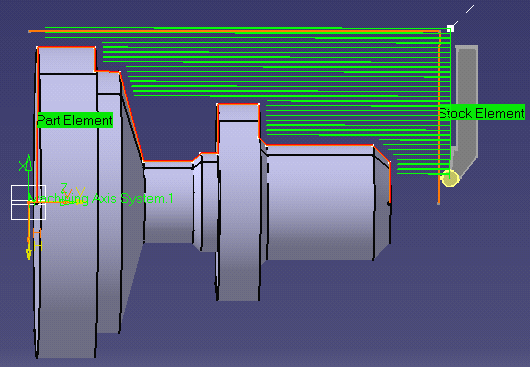Select the large left flange face
530x367 pixels.
coord(67,203)
